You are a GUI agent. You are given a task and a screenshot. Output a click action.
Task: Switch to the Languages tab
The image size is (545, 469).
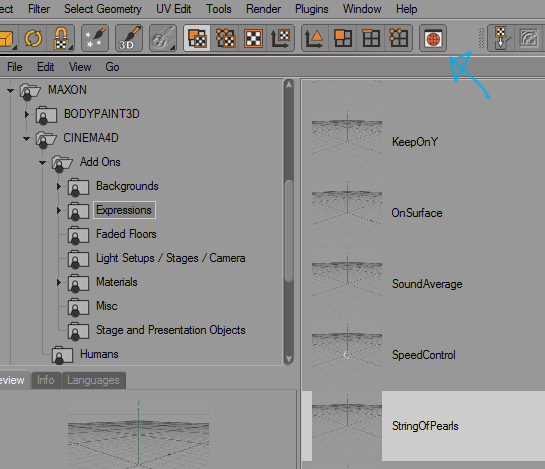pos(93,380)
